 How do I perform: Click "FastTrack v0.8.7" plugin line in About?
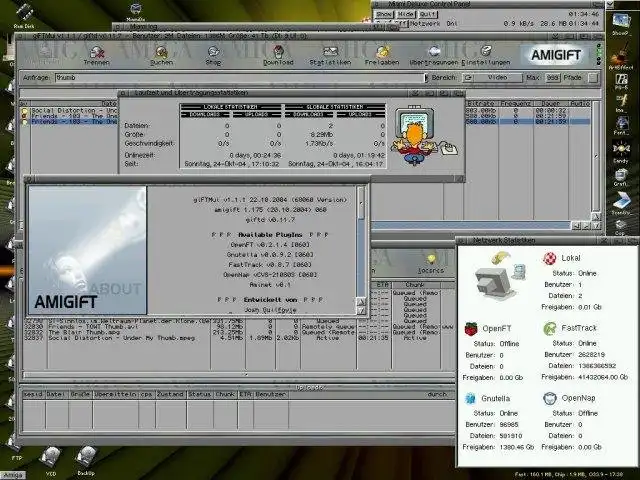pyautogui.click(x=270, y=264)
